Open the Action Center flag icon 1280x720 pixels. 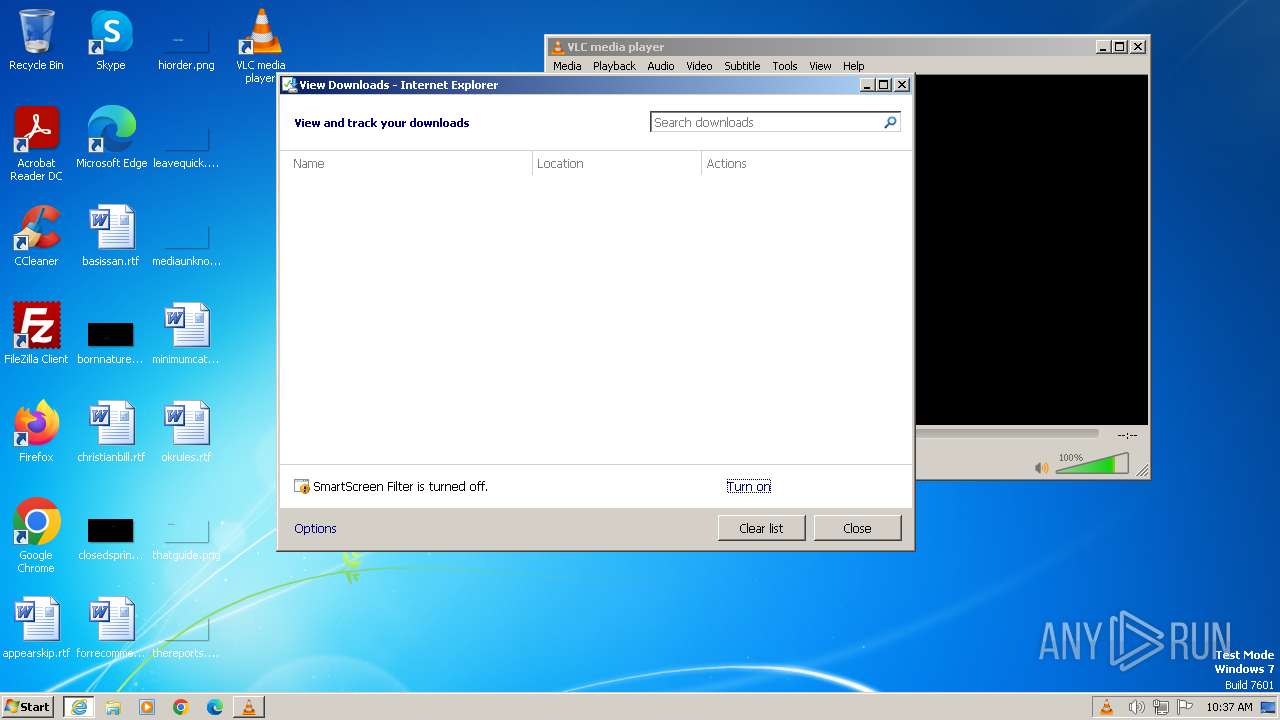(1184, 707)
